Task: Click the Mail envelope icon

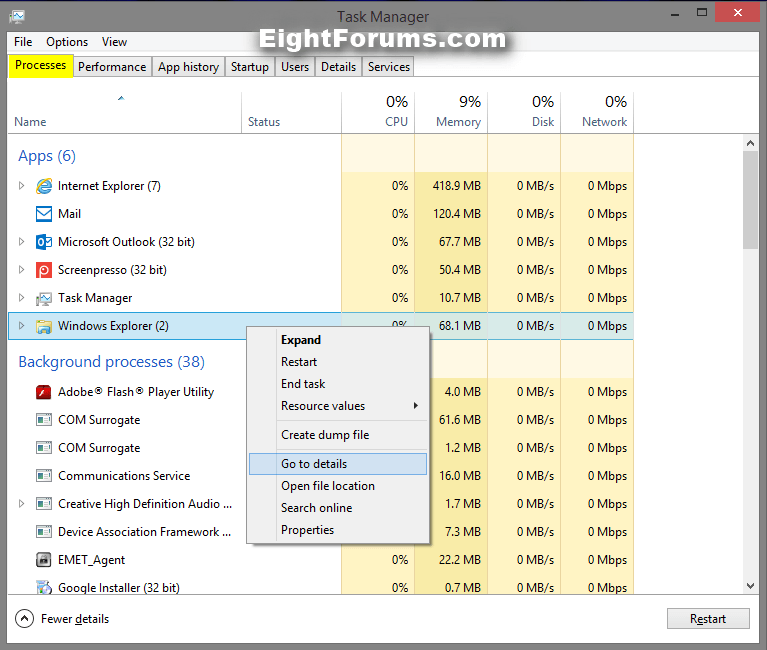Action: point(44,214)
